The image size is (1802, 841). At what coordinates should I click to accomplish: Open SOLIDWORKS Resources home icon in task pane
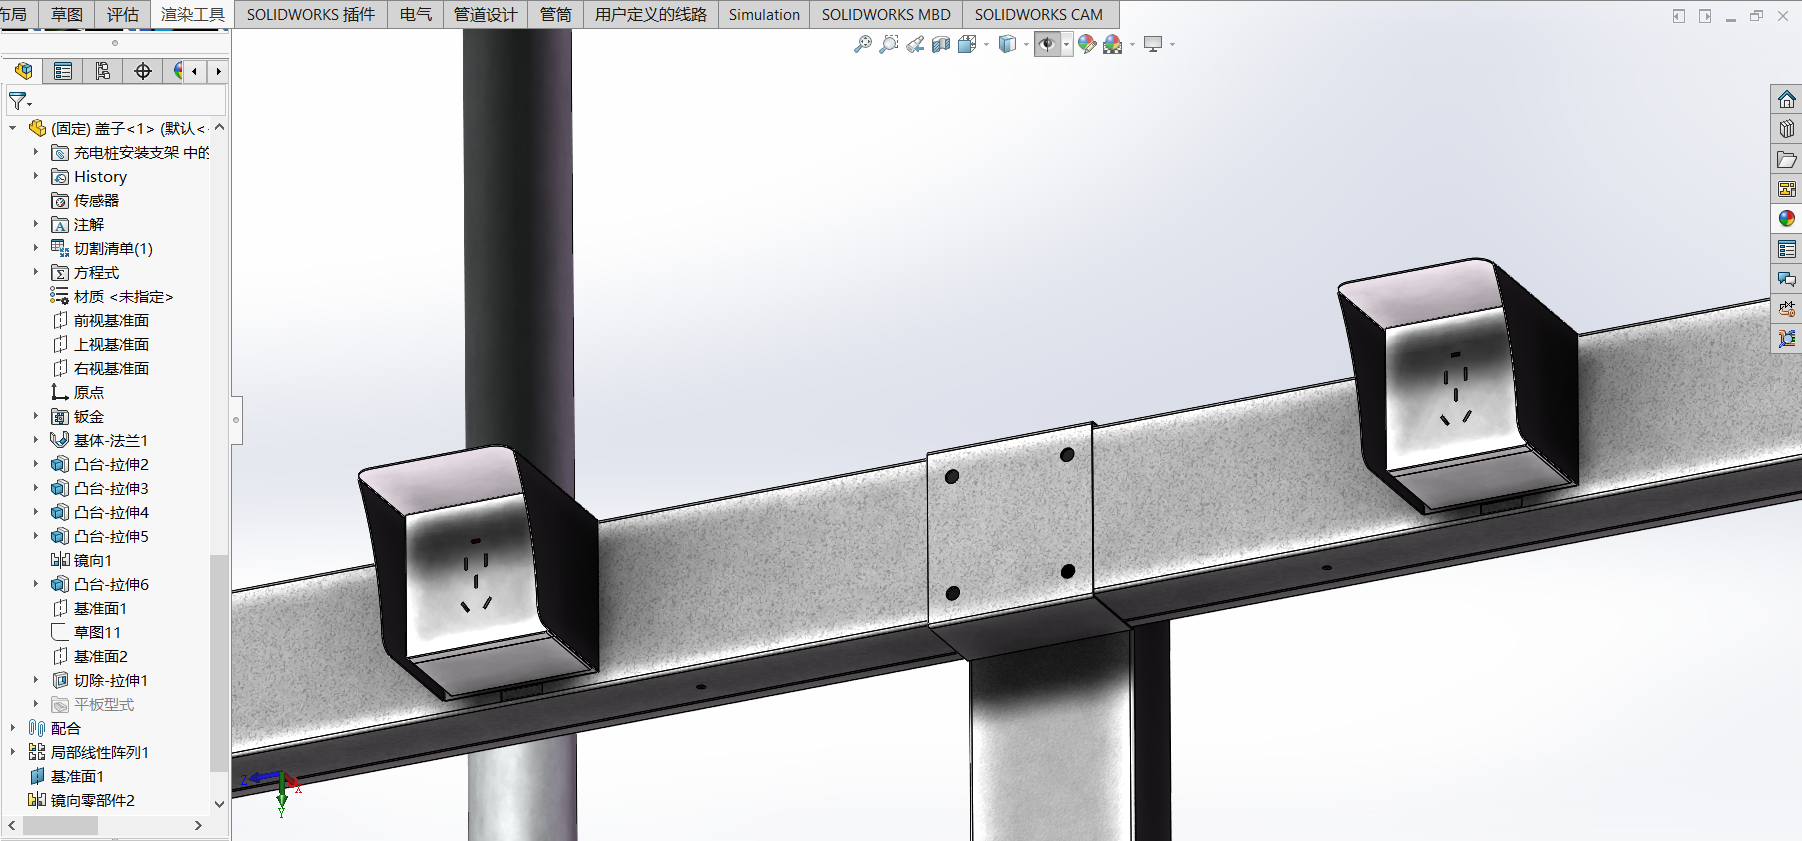[1787, 100]
